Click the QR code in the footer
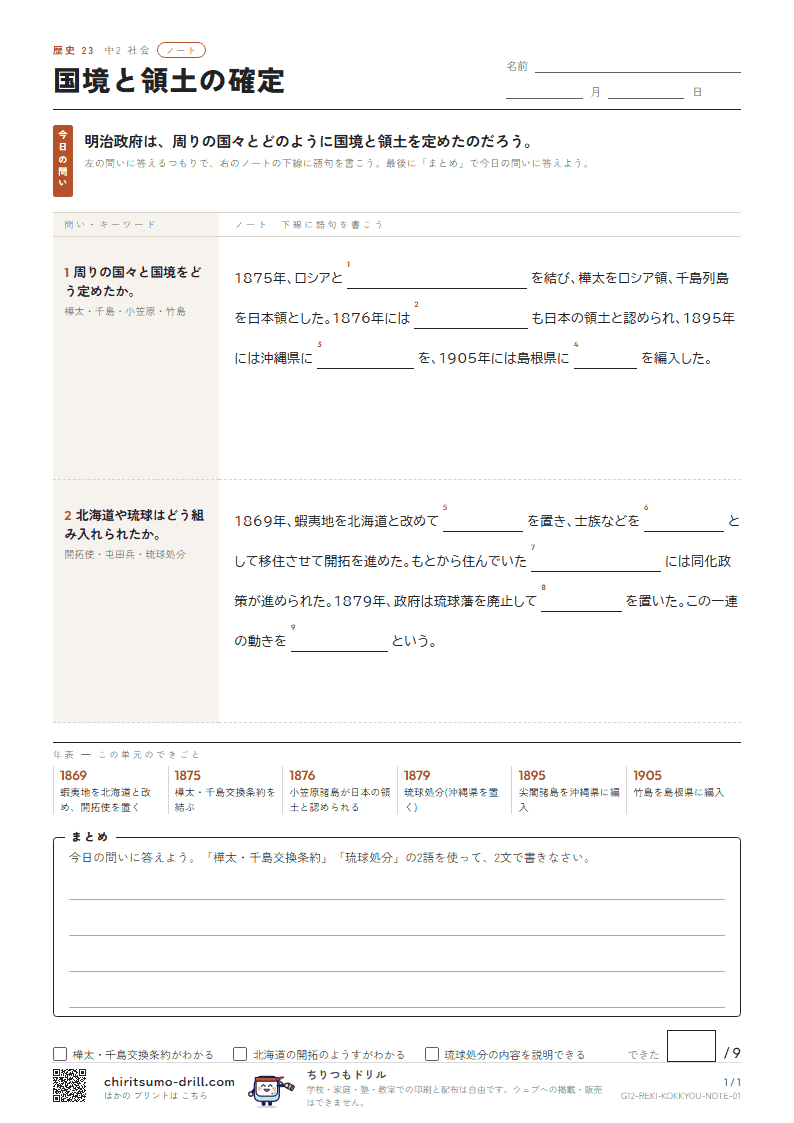The image size is (794, 1123). click(69, 1086)
